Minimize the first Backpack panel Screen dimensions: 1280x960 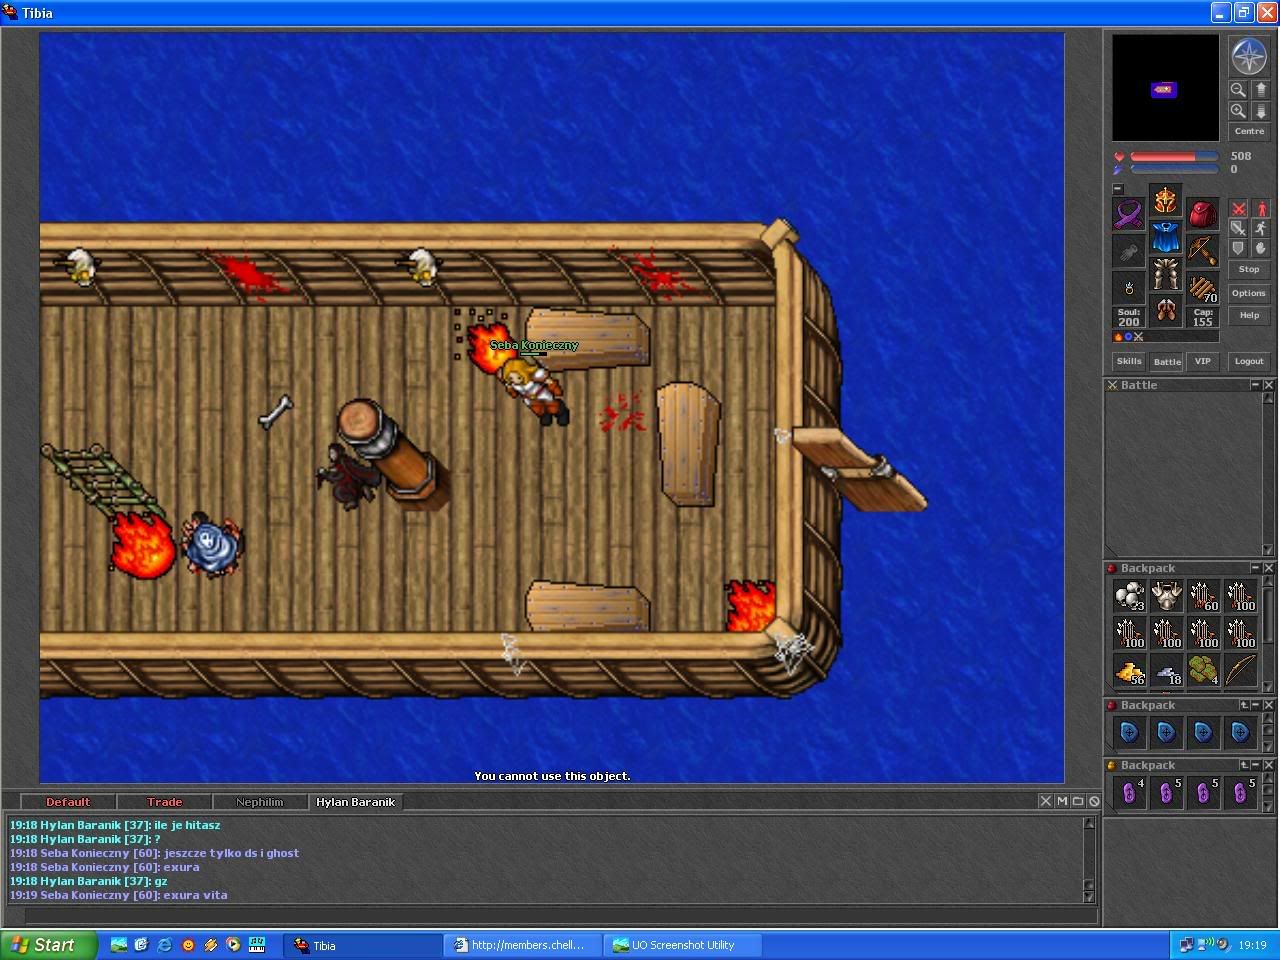click(1256, 568)
